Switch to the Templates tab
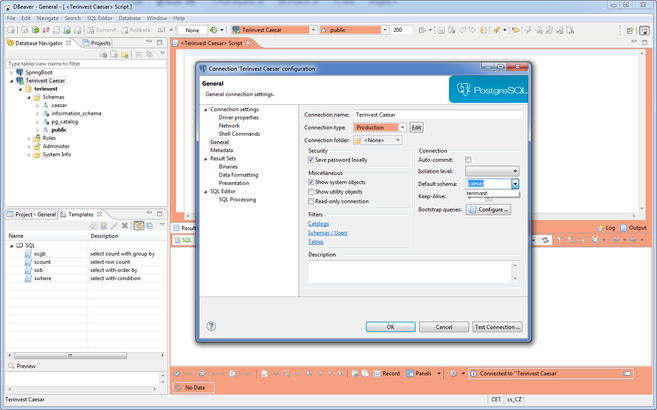The width and height of the screenshot is (657, 410). point(80,214)
